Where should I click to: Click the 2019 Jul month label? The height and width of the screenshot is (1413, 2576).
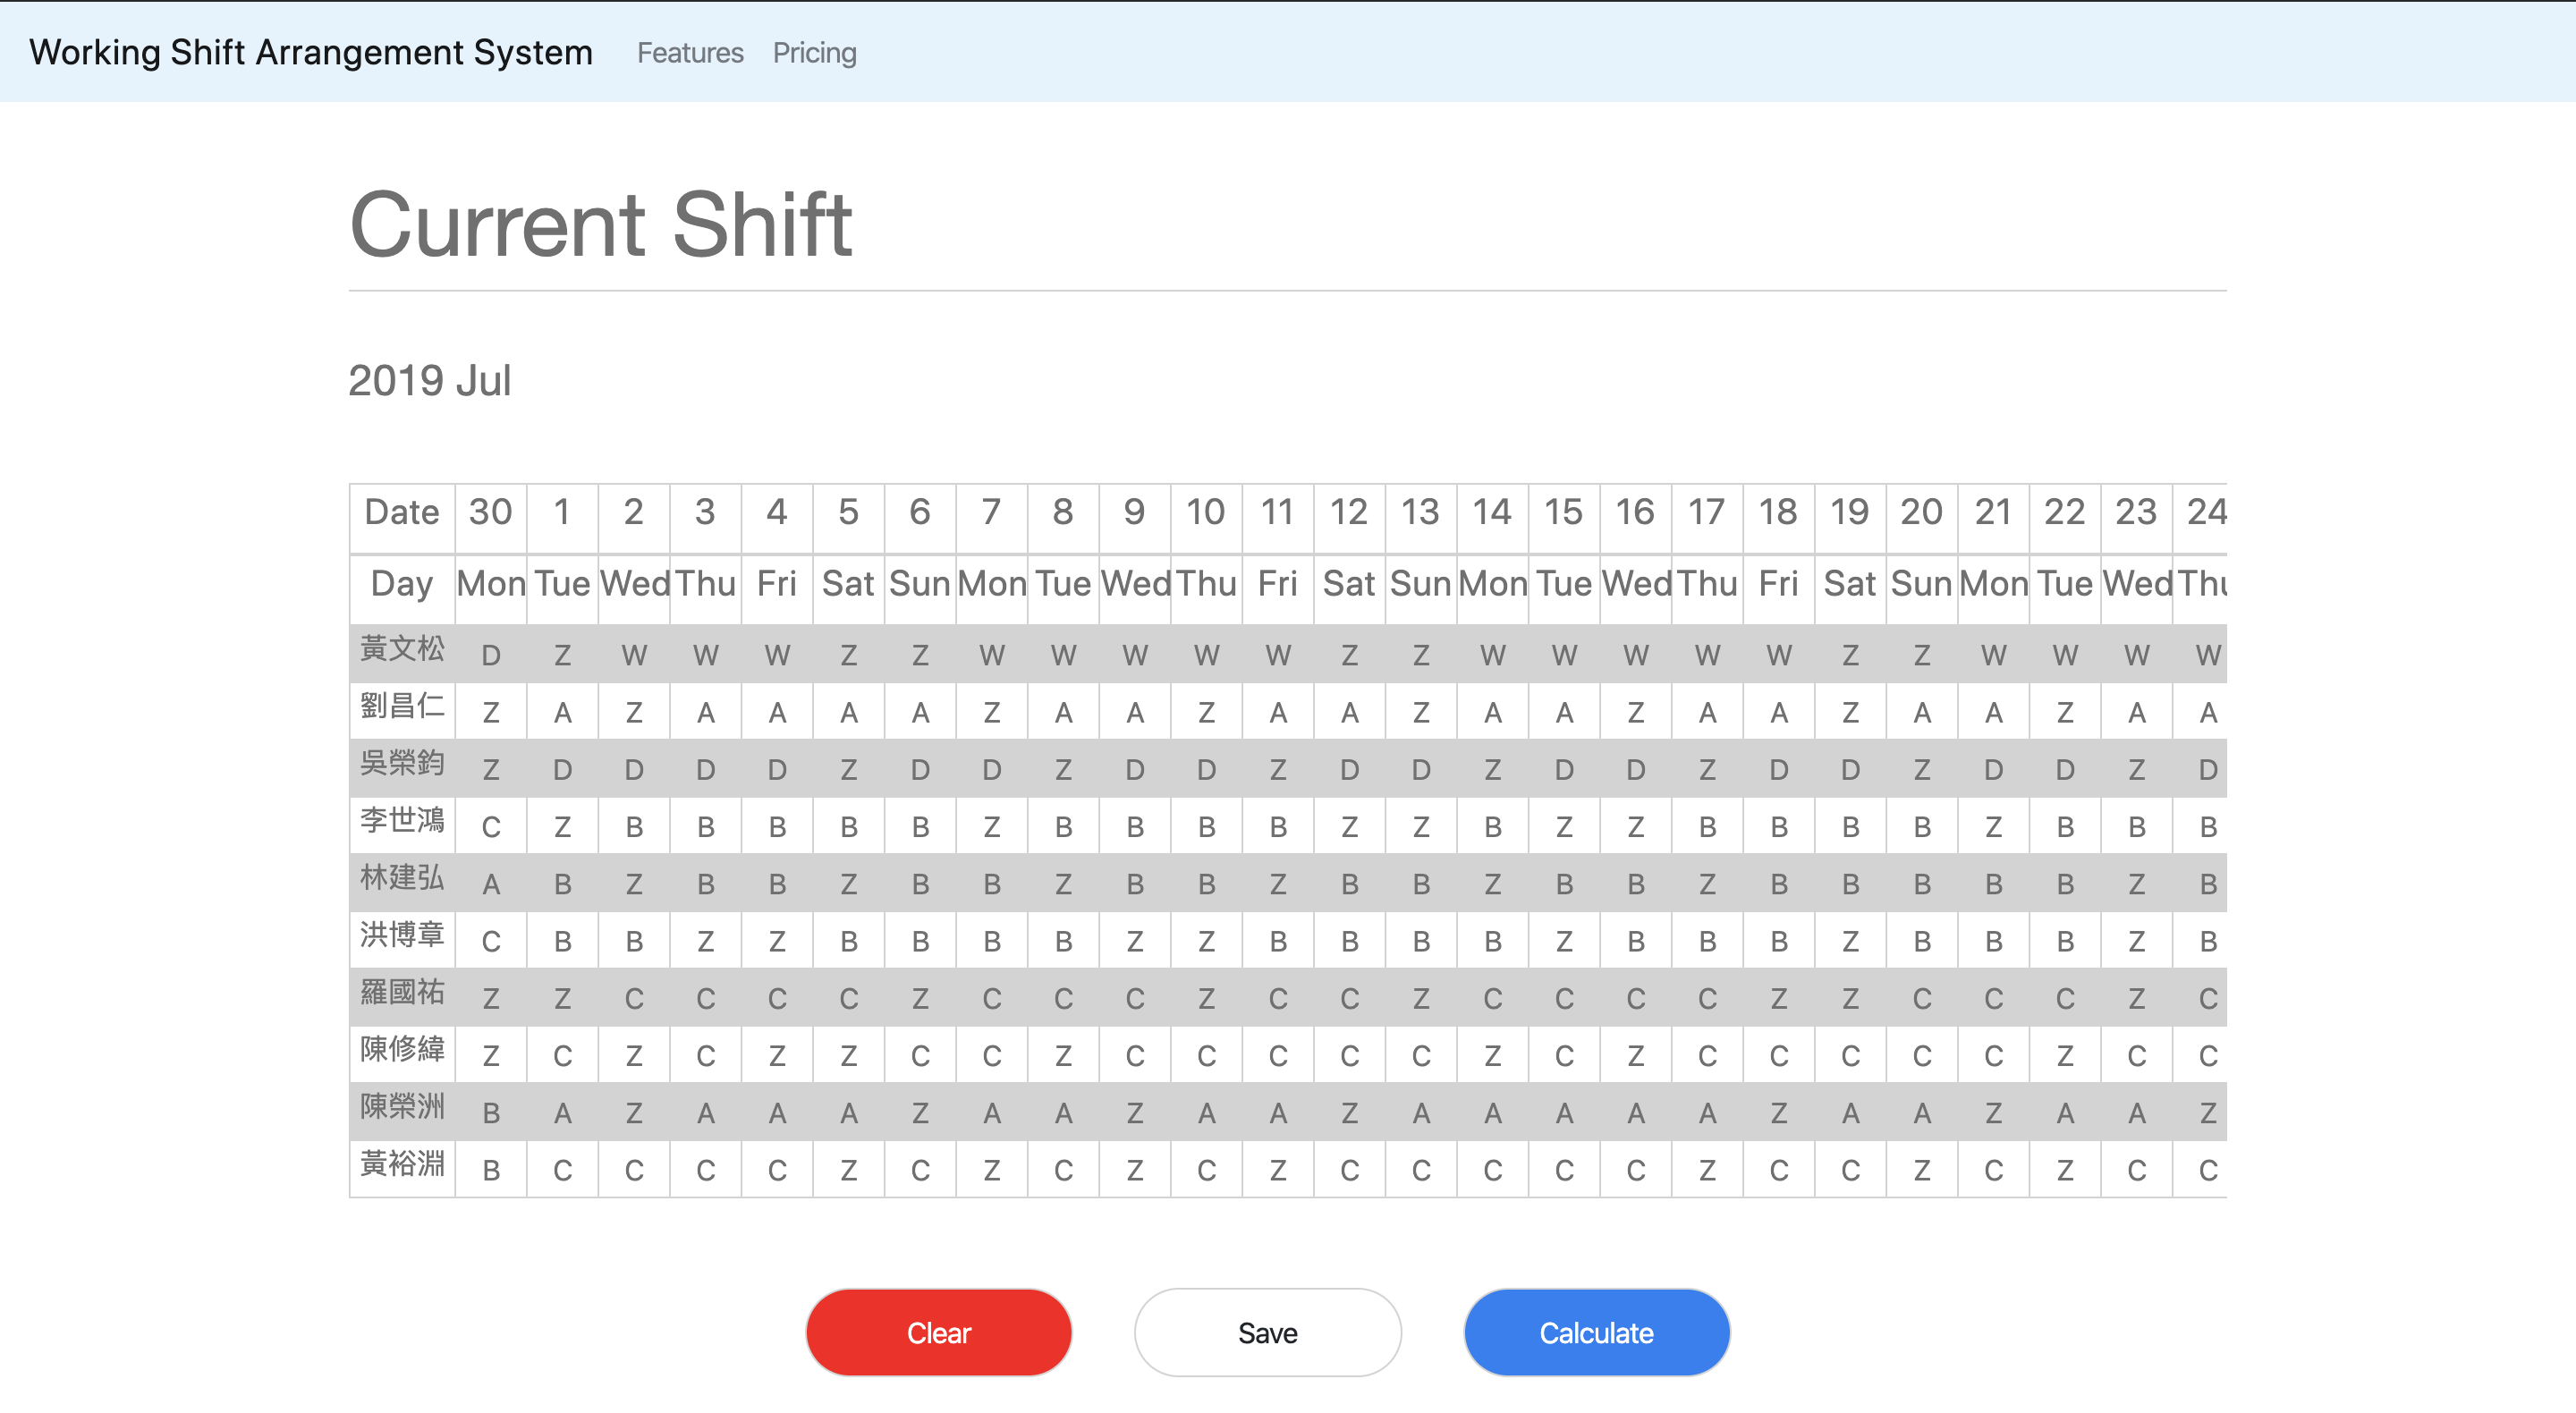[428, 380]
